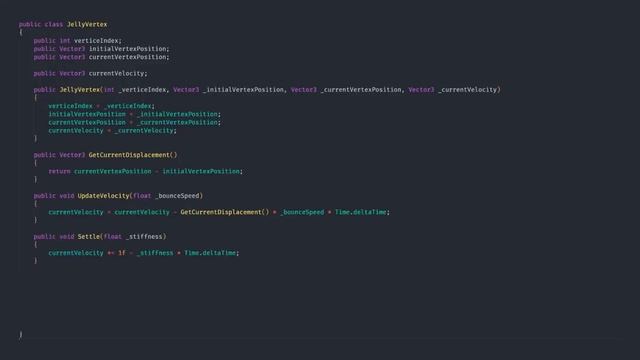Click the initialVertexPosition assignment line
The image size is (640, 360).
click(x=135, y=114)
